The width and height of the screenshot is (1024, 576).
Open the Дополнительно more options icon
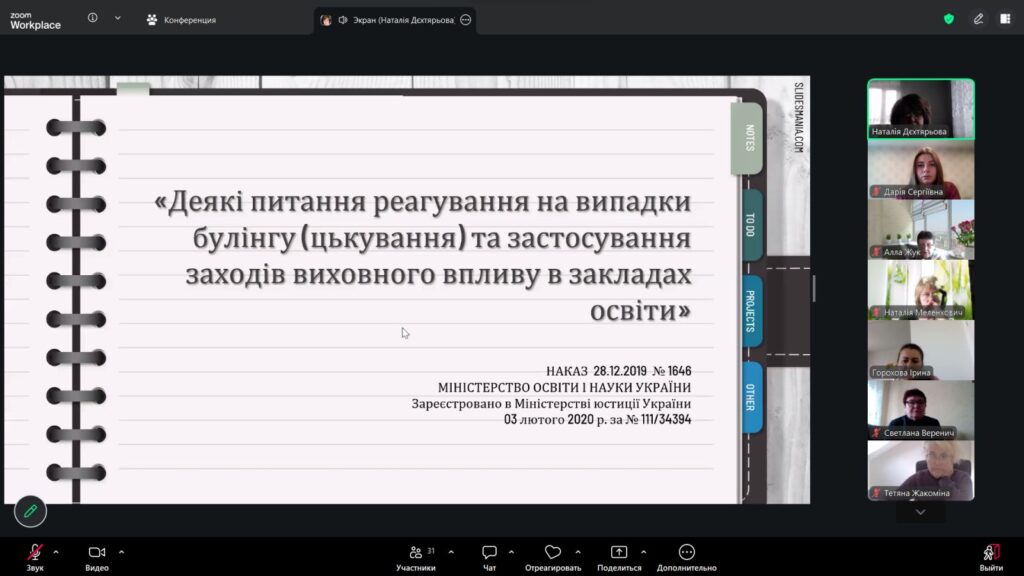686,552
